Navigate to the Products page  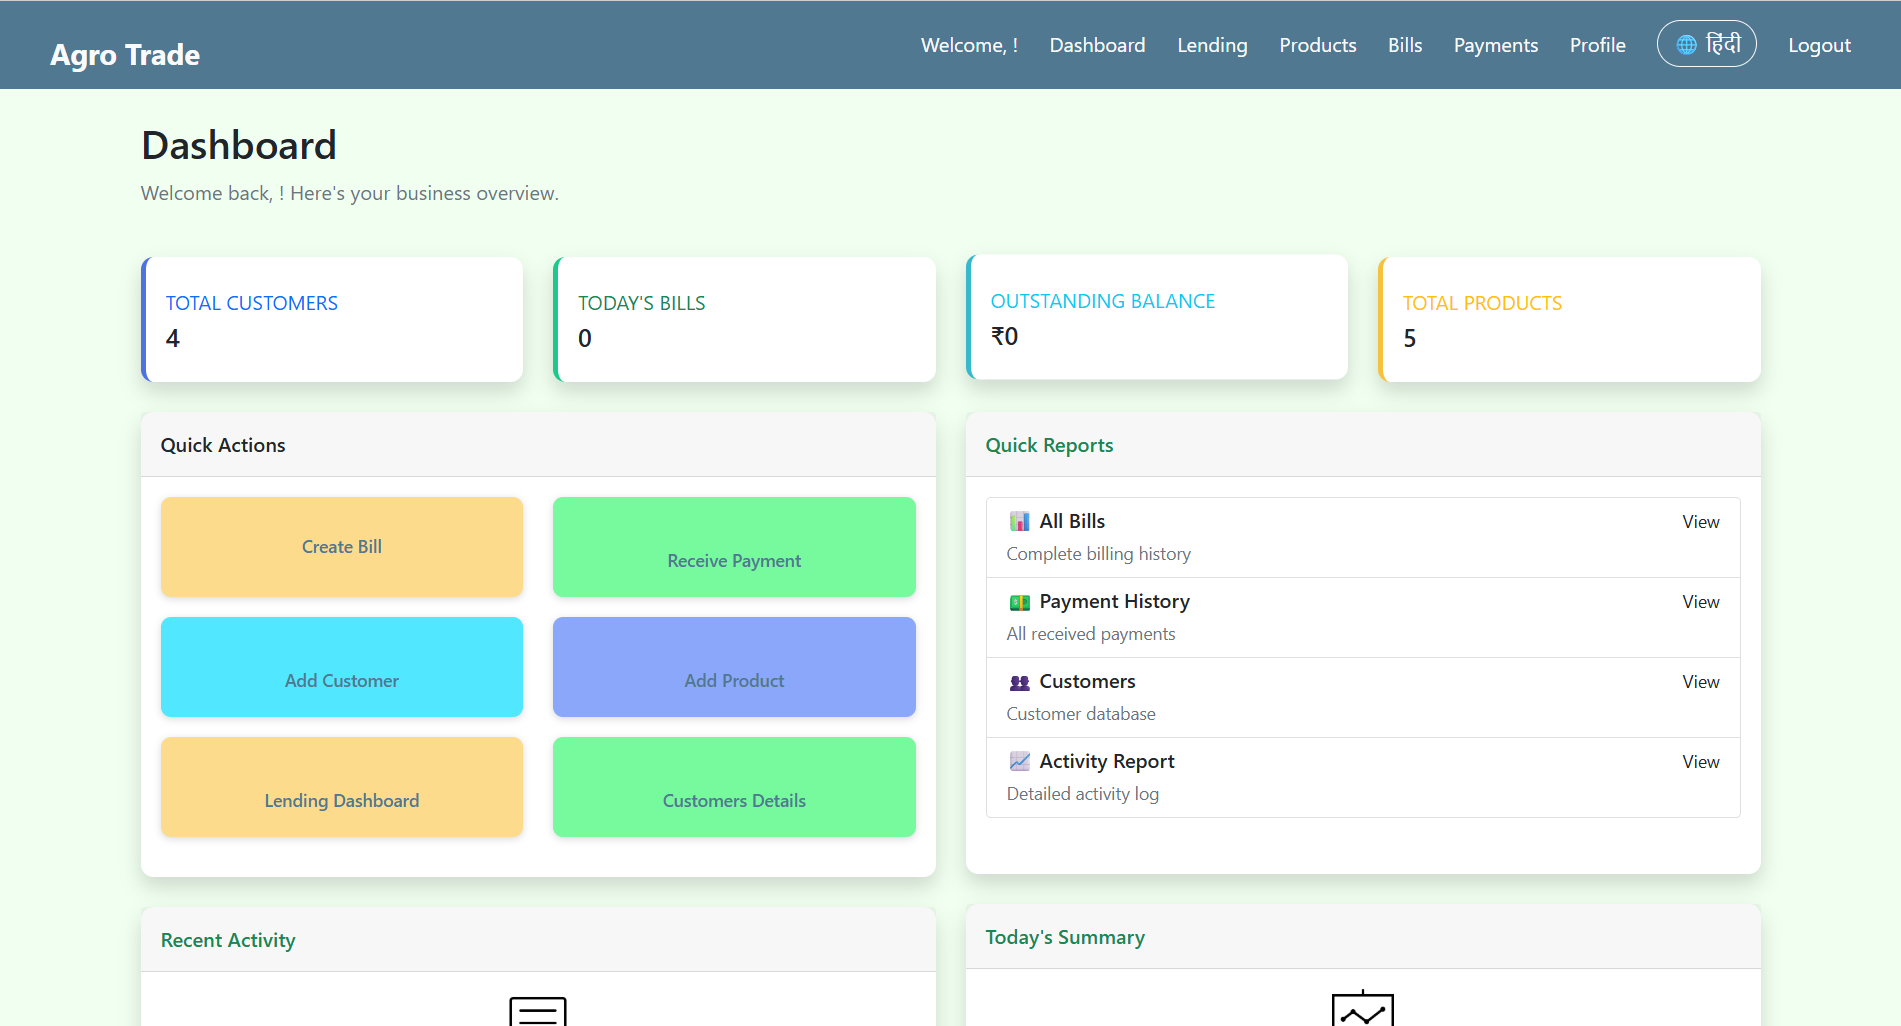1317,45
